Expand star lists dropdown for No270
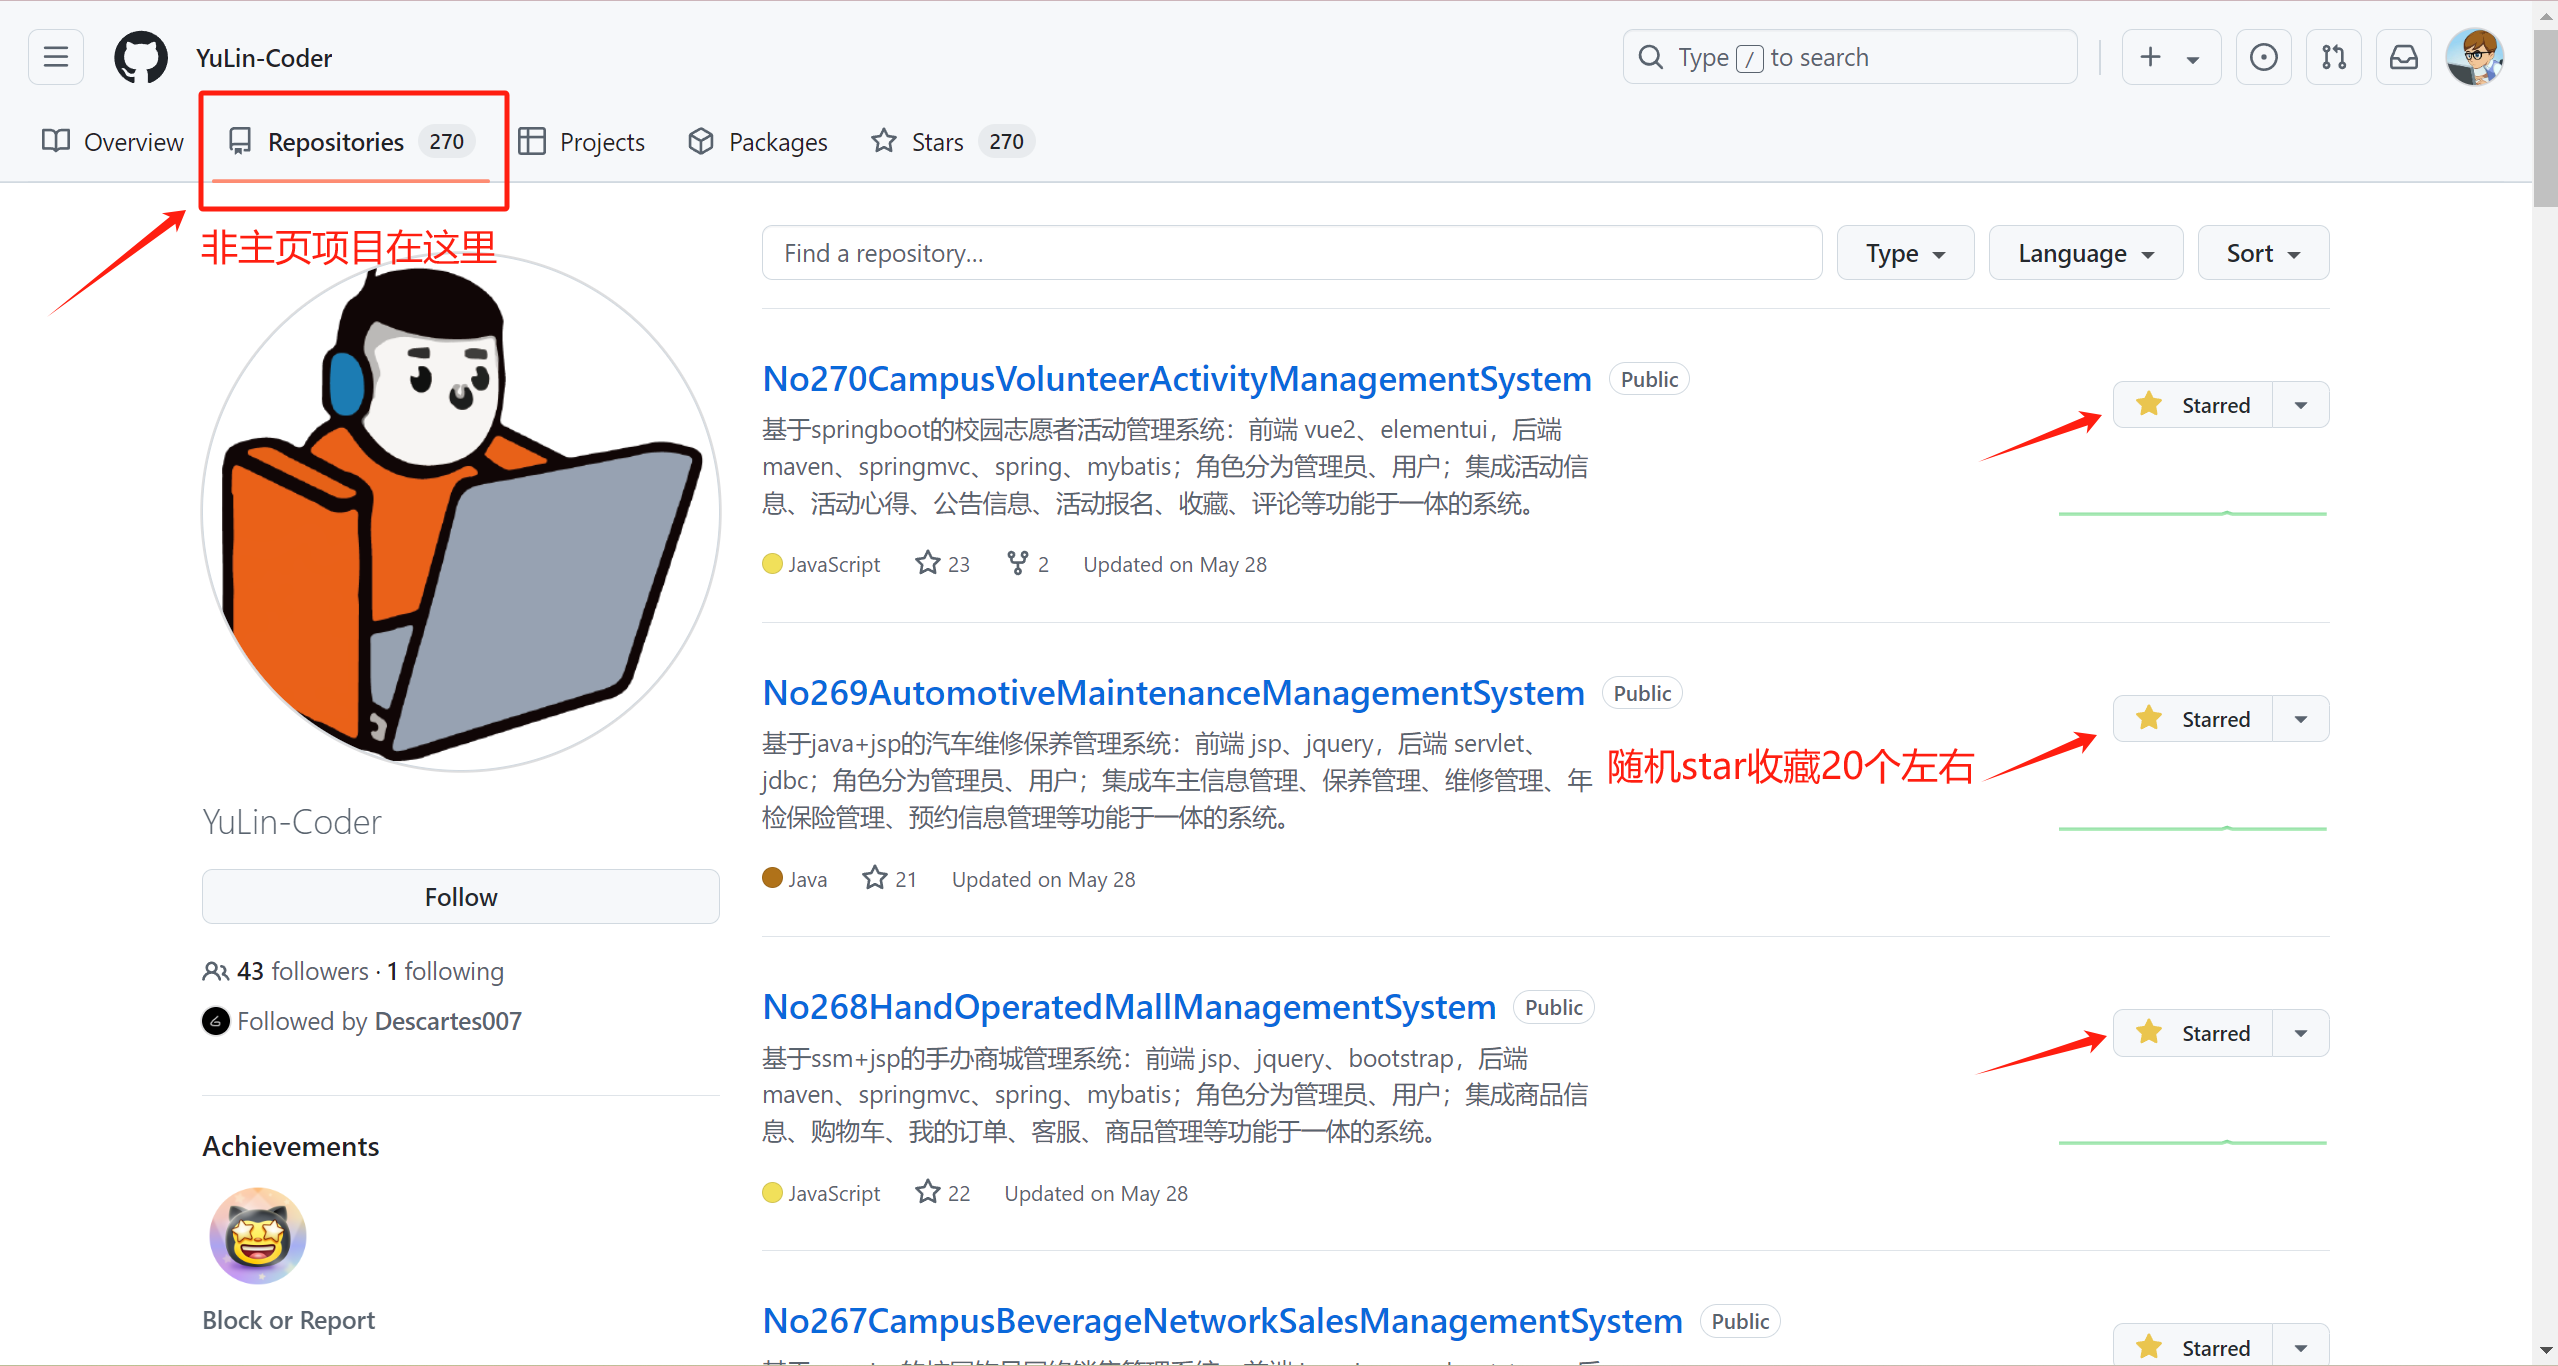 (2301, 405)
